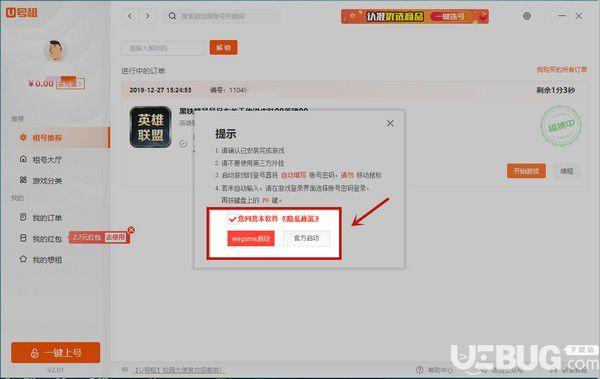This screenshot has height=379, width=600.
Task: Toggle the privacy agreement checkbox
Action: click(x=232, y=219)
